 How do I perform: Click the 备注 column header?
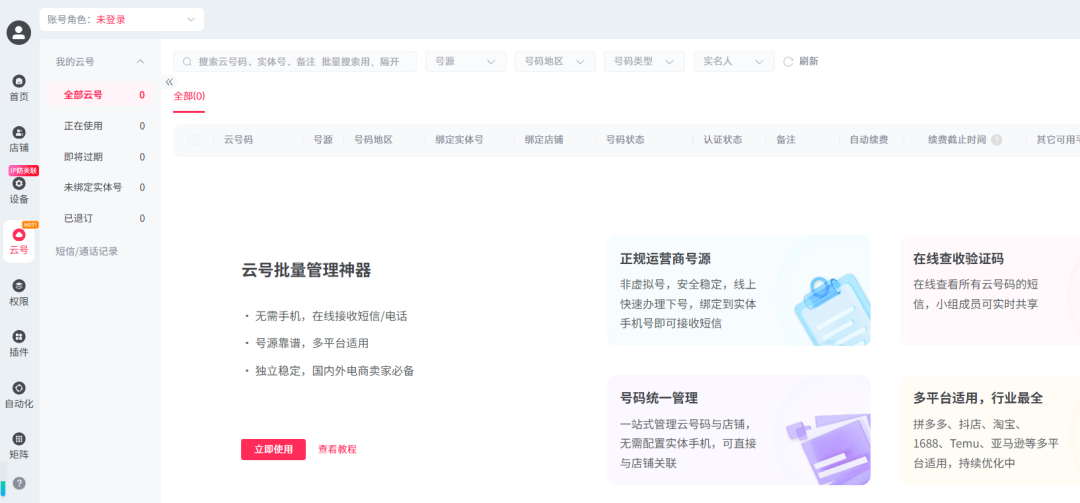click(786, 140)
